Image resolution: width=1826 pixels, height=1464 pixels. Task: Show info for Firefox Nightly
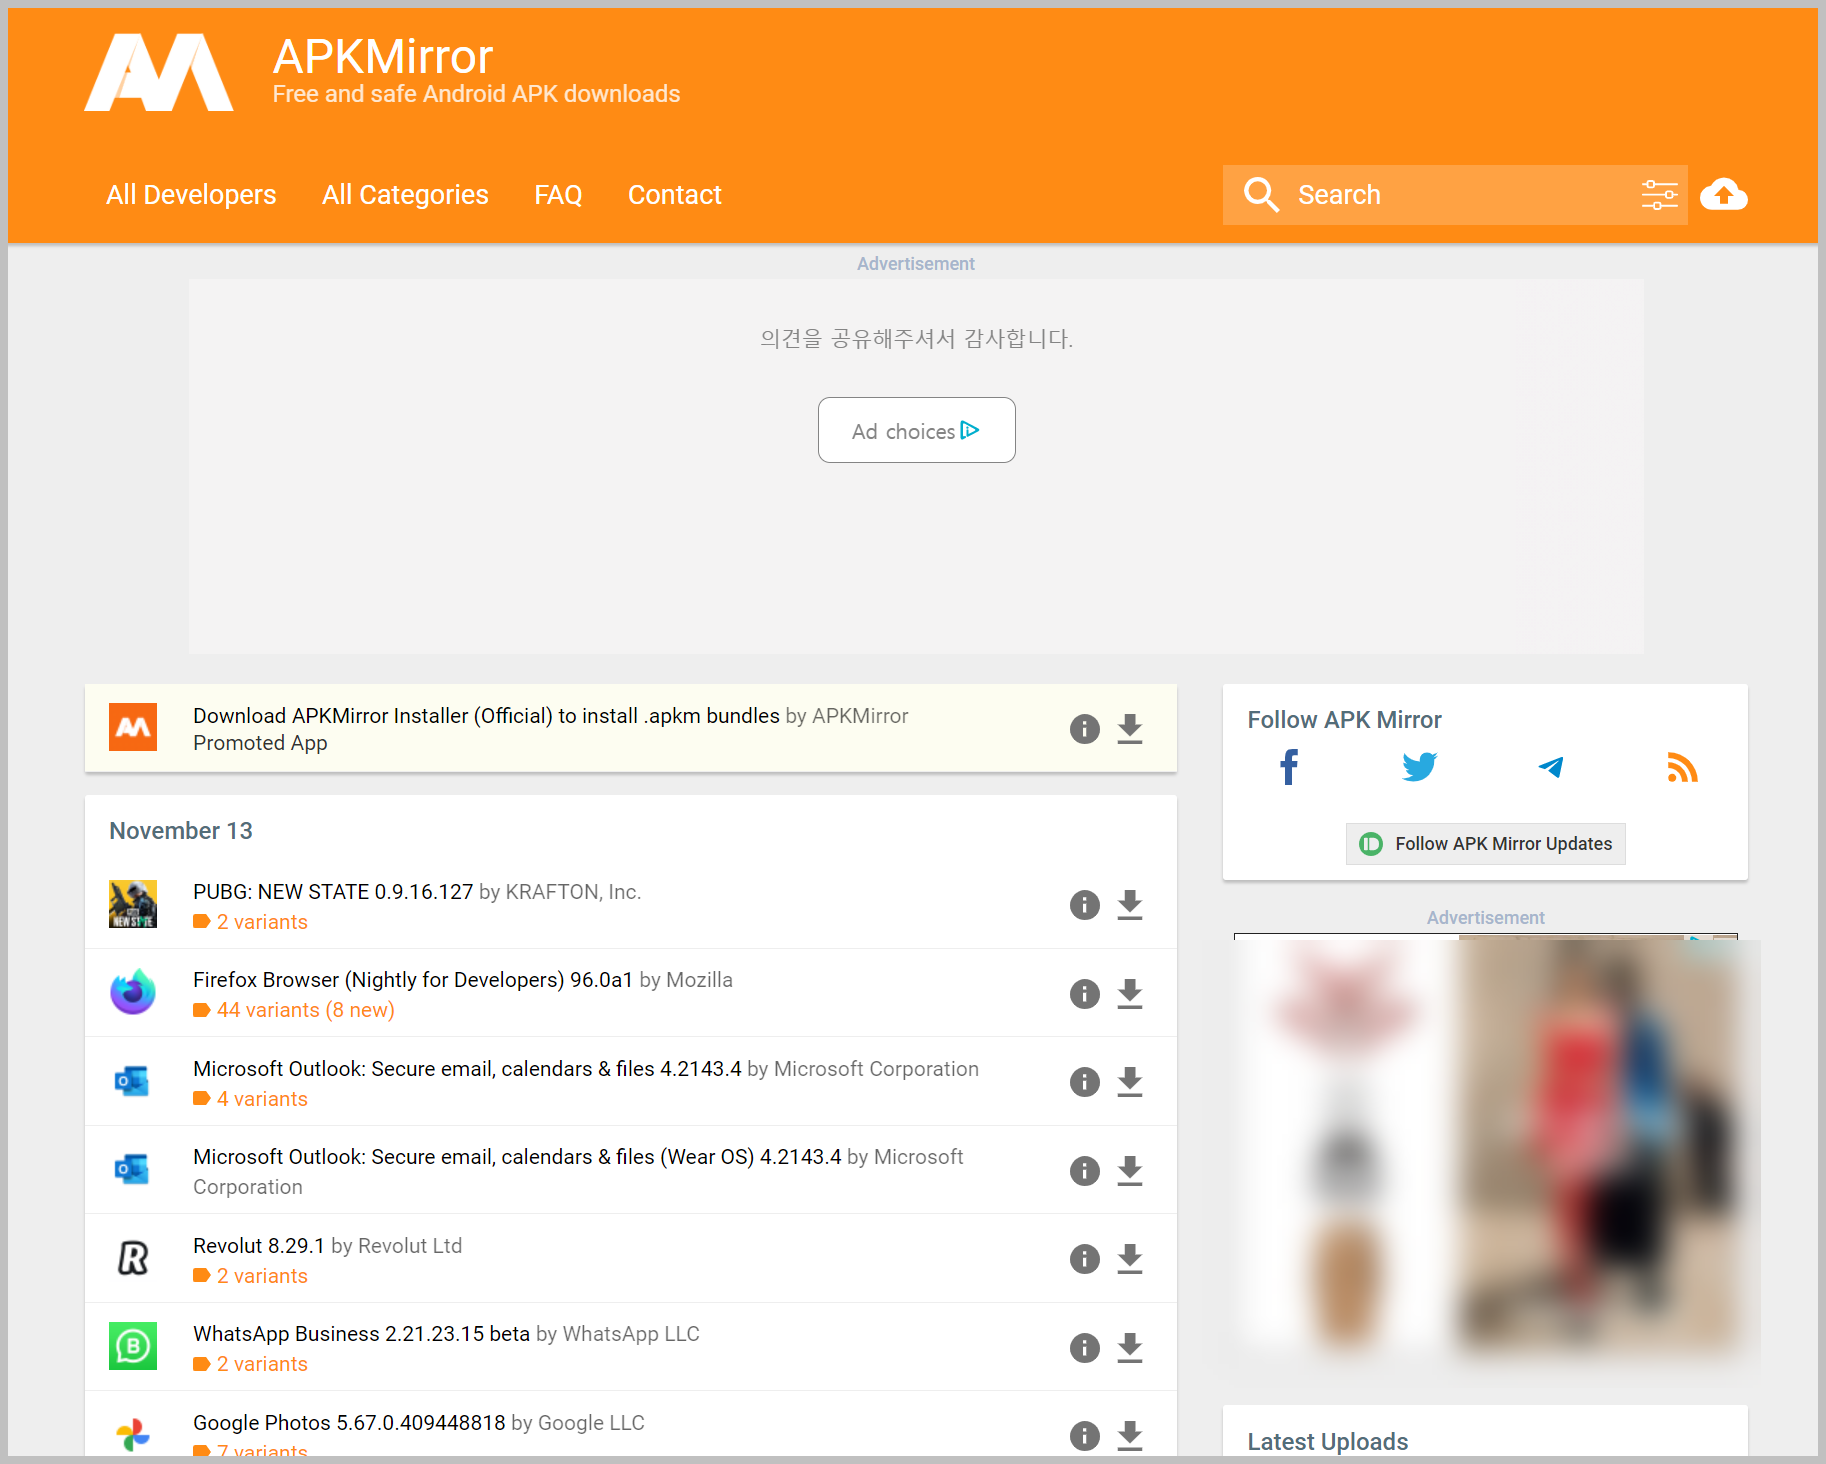pyautogui.click(x=1085, y=994)
